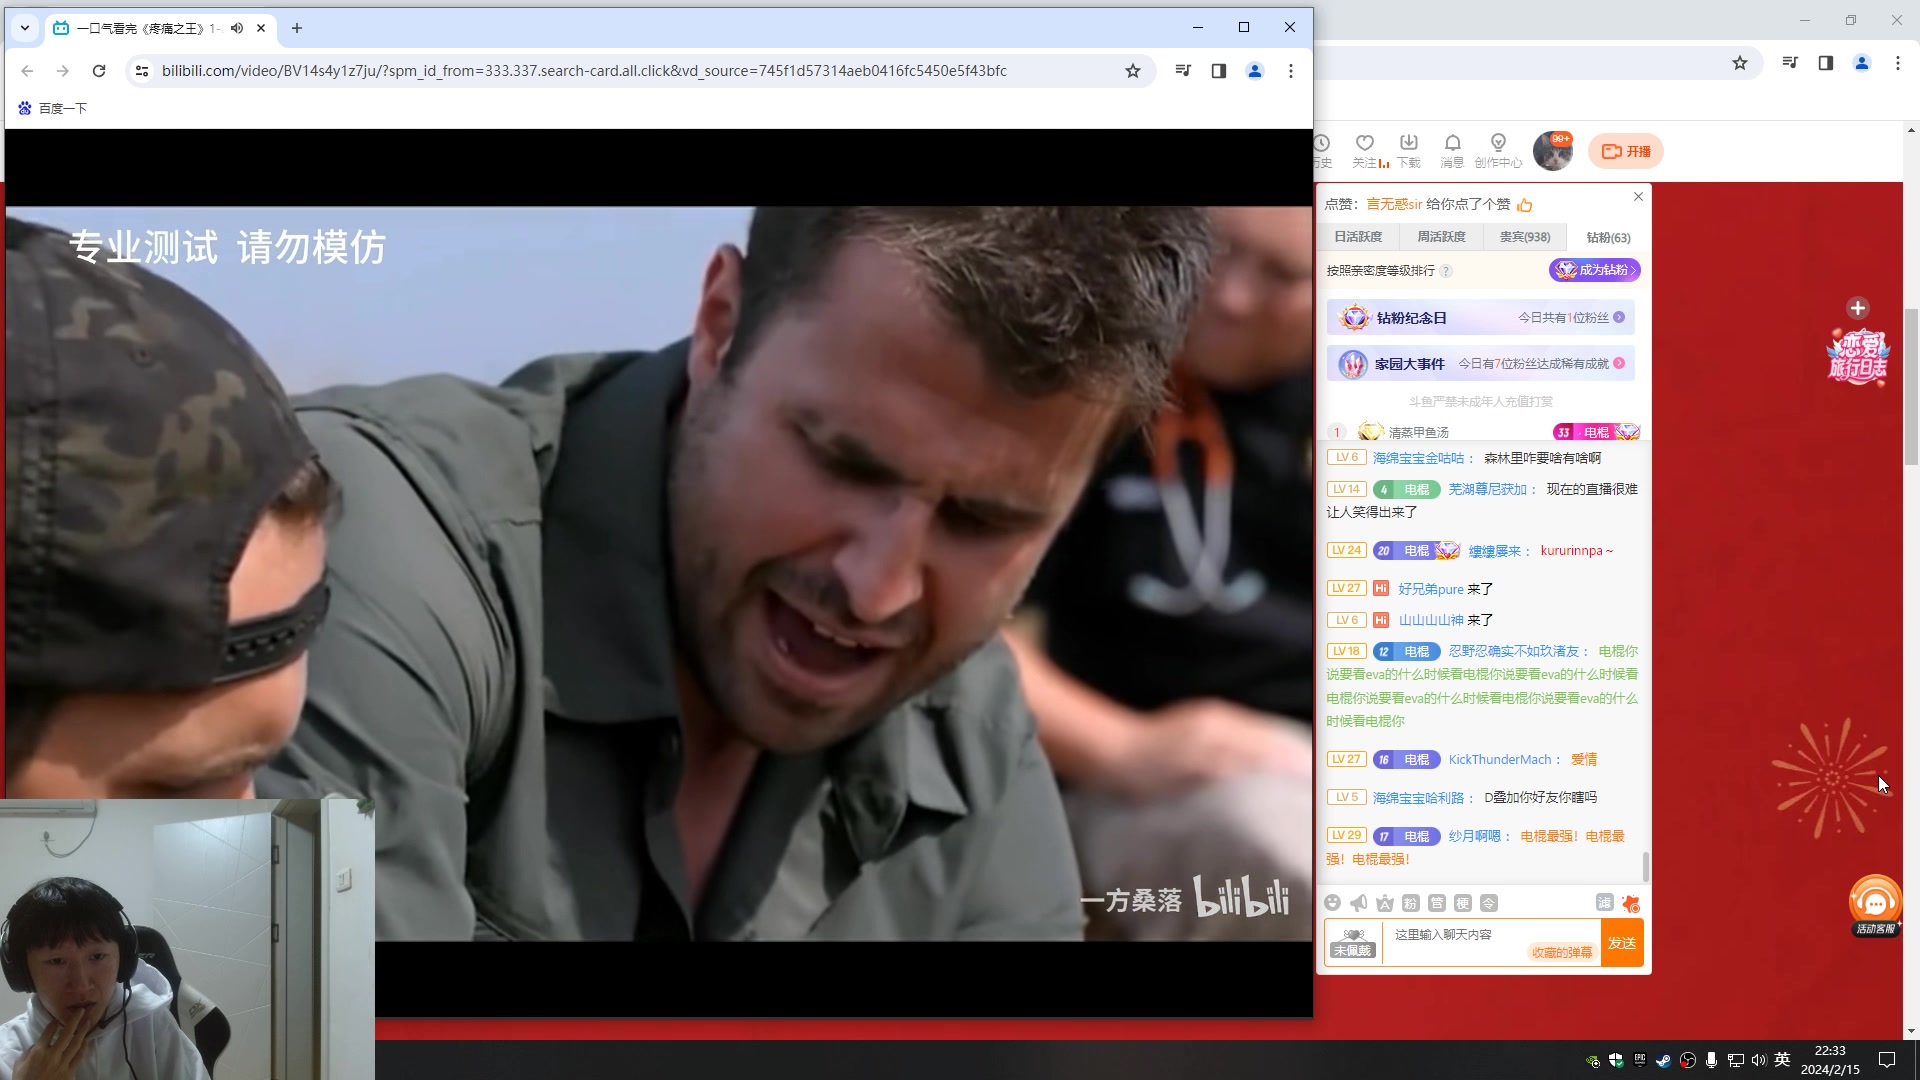Click the plus button above 恋爱旅行日志

click(1858, 308)
